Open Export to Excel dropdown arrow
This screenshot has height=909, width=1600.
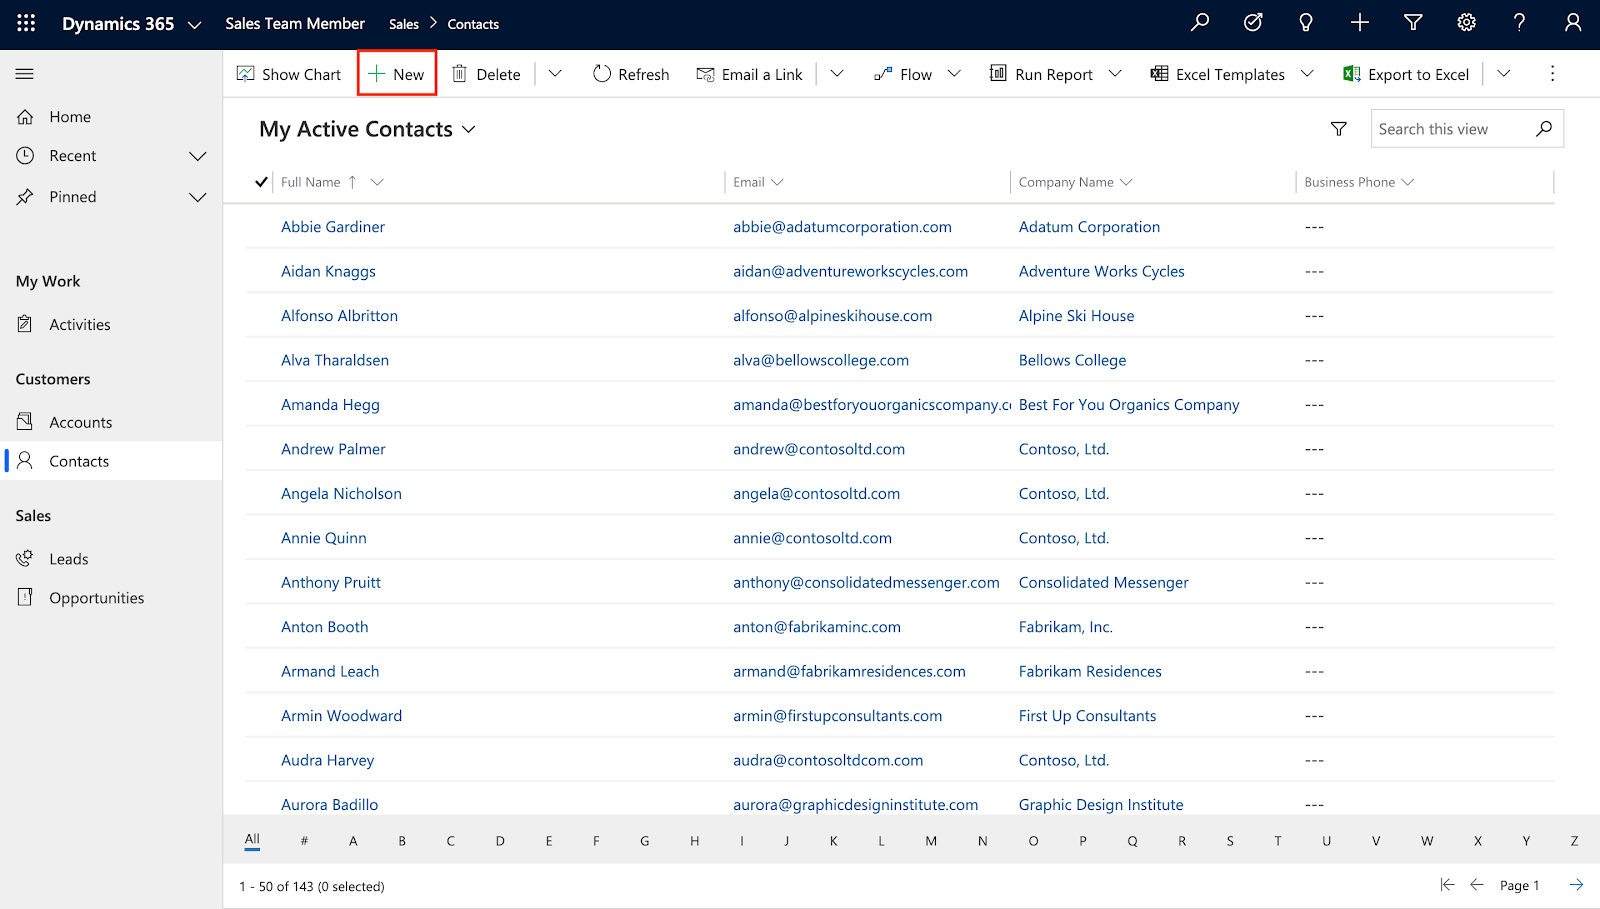pyautogui.click(x=1503, y=73)
